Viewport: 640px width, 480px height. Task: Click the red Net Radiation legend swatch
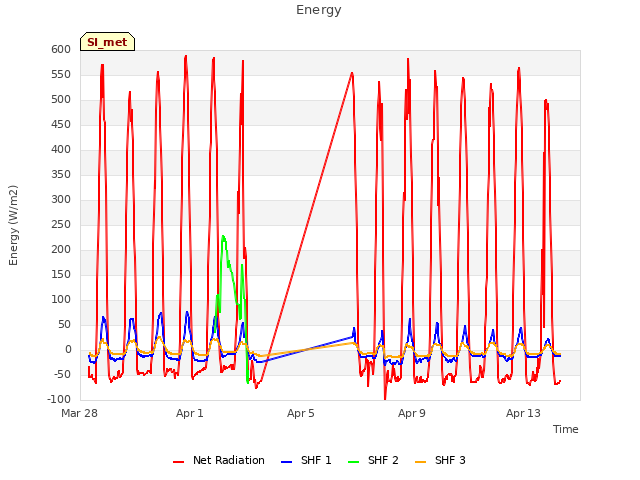pyautogui.click(x=178, y=462)
